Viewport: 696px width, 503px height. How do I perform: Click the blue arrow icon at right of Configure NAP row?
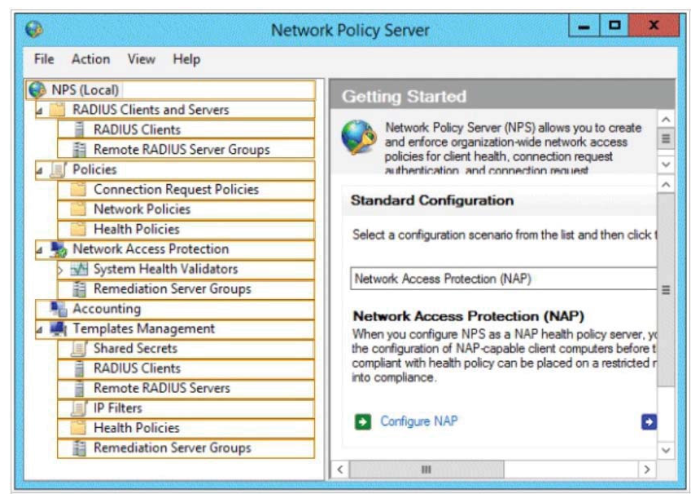point(649,421)
